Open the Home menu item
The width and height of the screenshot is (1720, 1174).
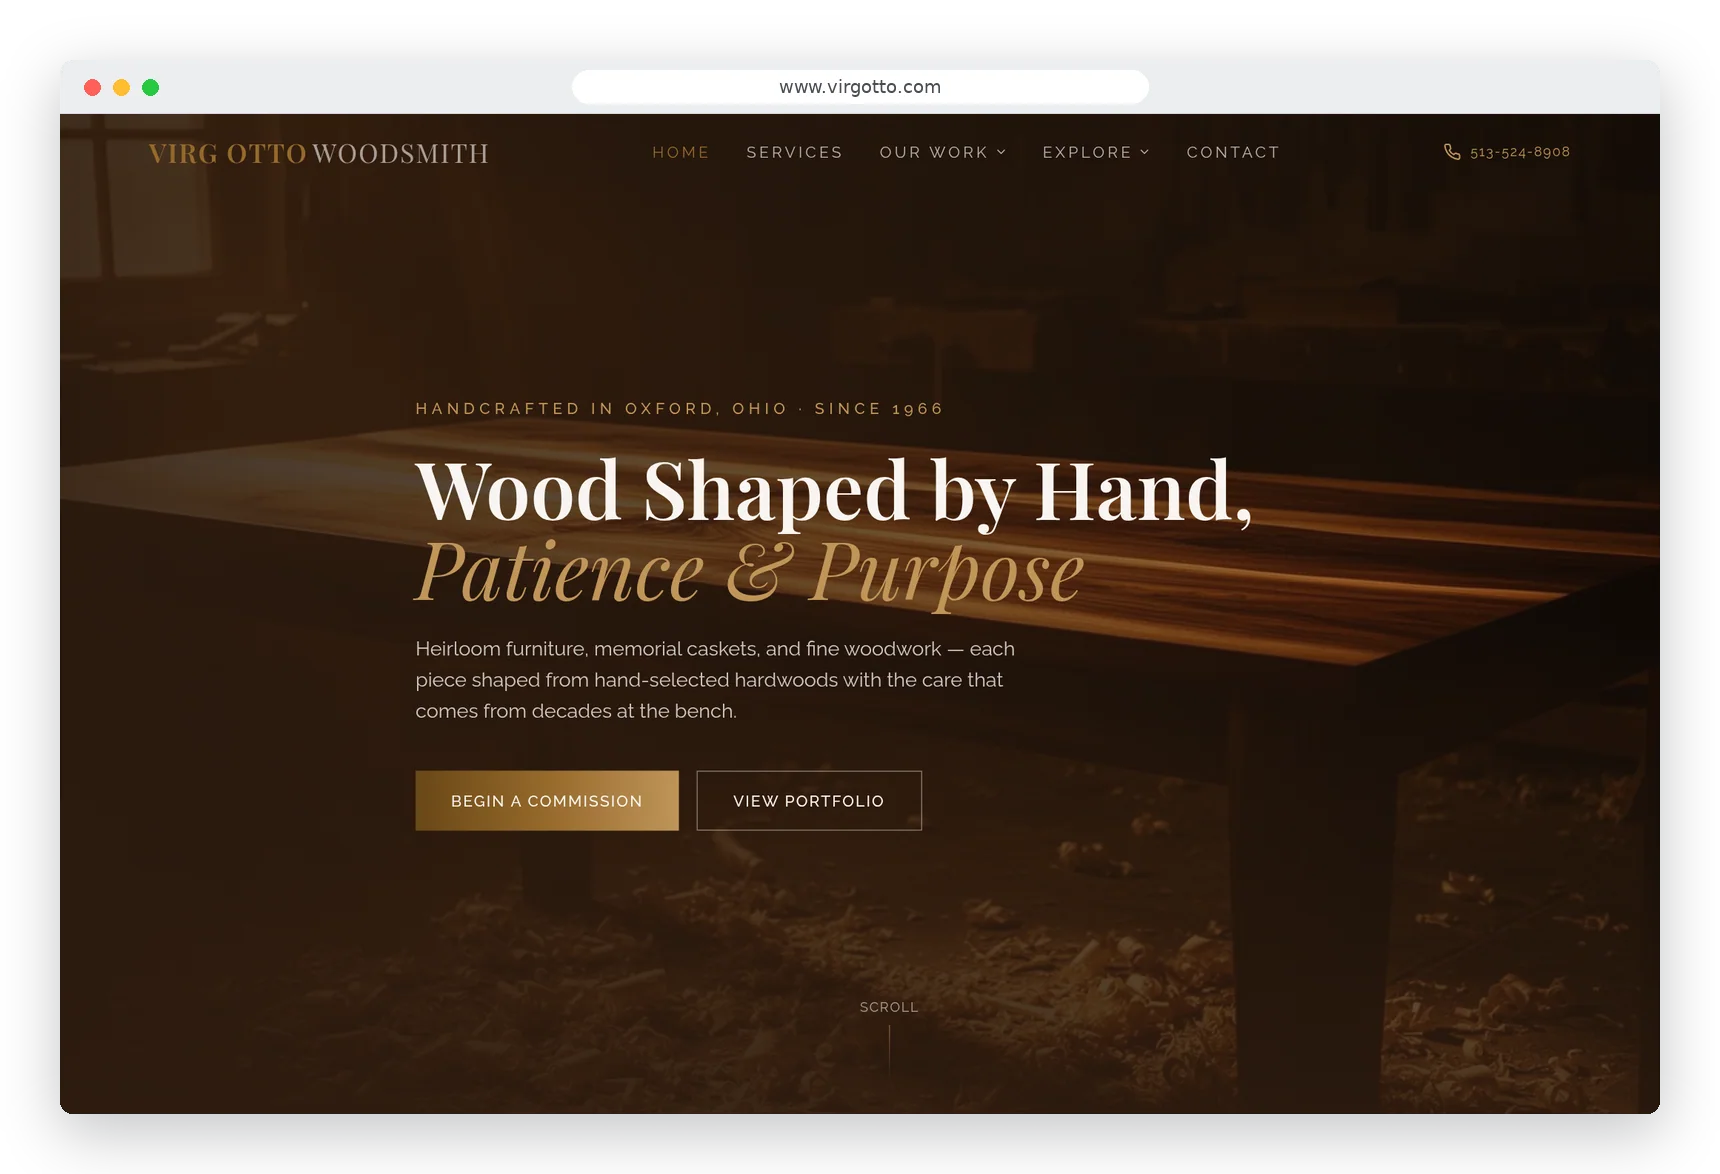[x=681, y=152]
